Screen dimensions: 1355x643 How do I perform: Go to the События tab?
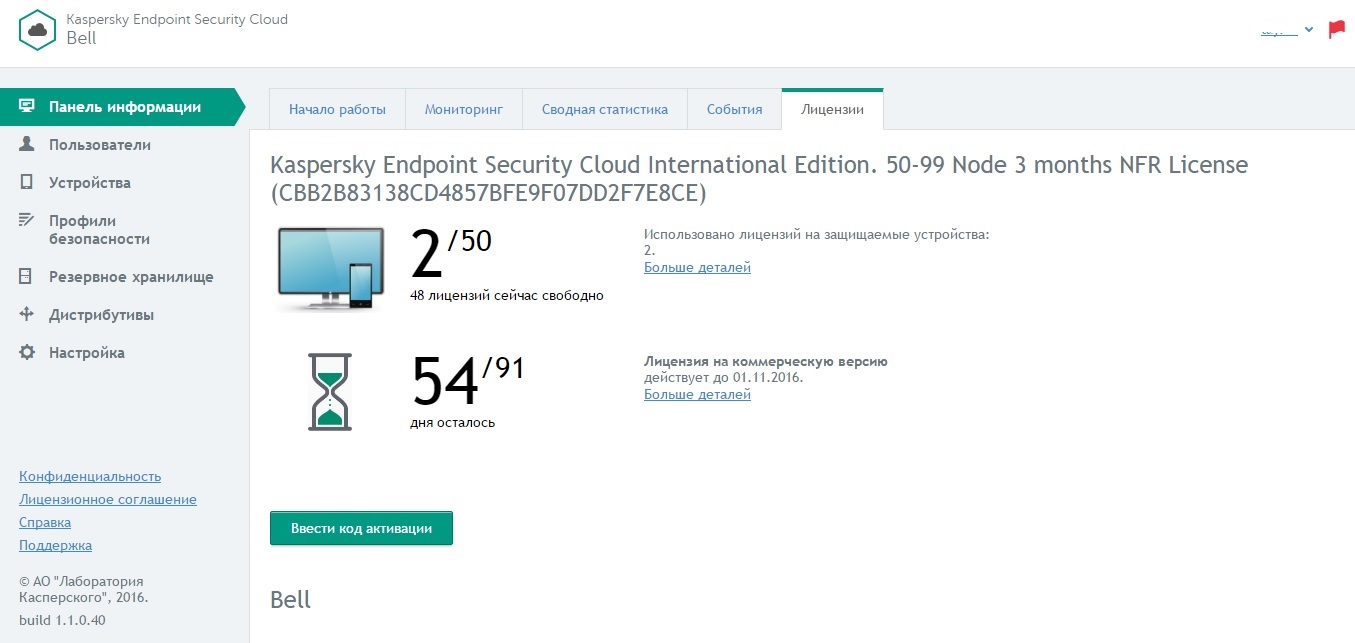734,110
